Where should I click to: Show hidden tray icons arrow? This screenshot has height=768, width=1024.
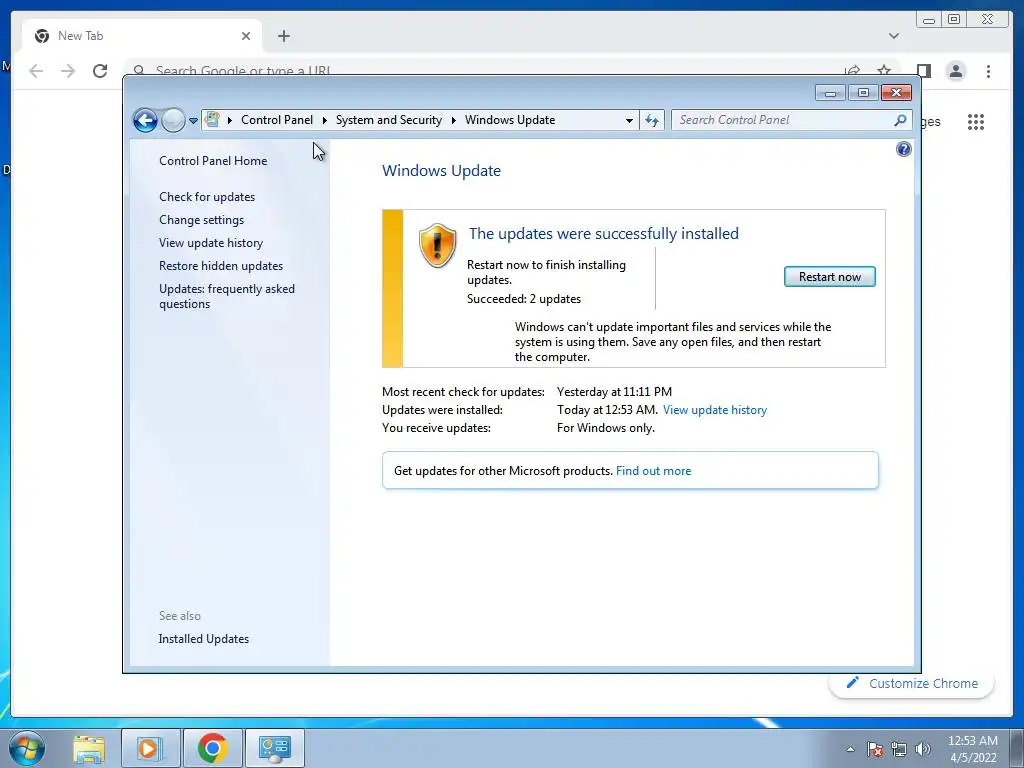(x=850, y=749)
